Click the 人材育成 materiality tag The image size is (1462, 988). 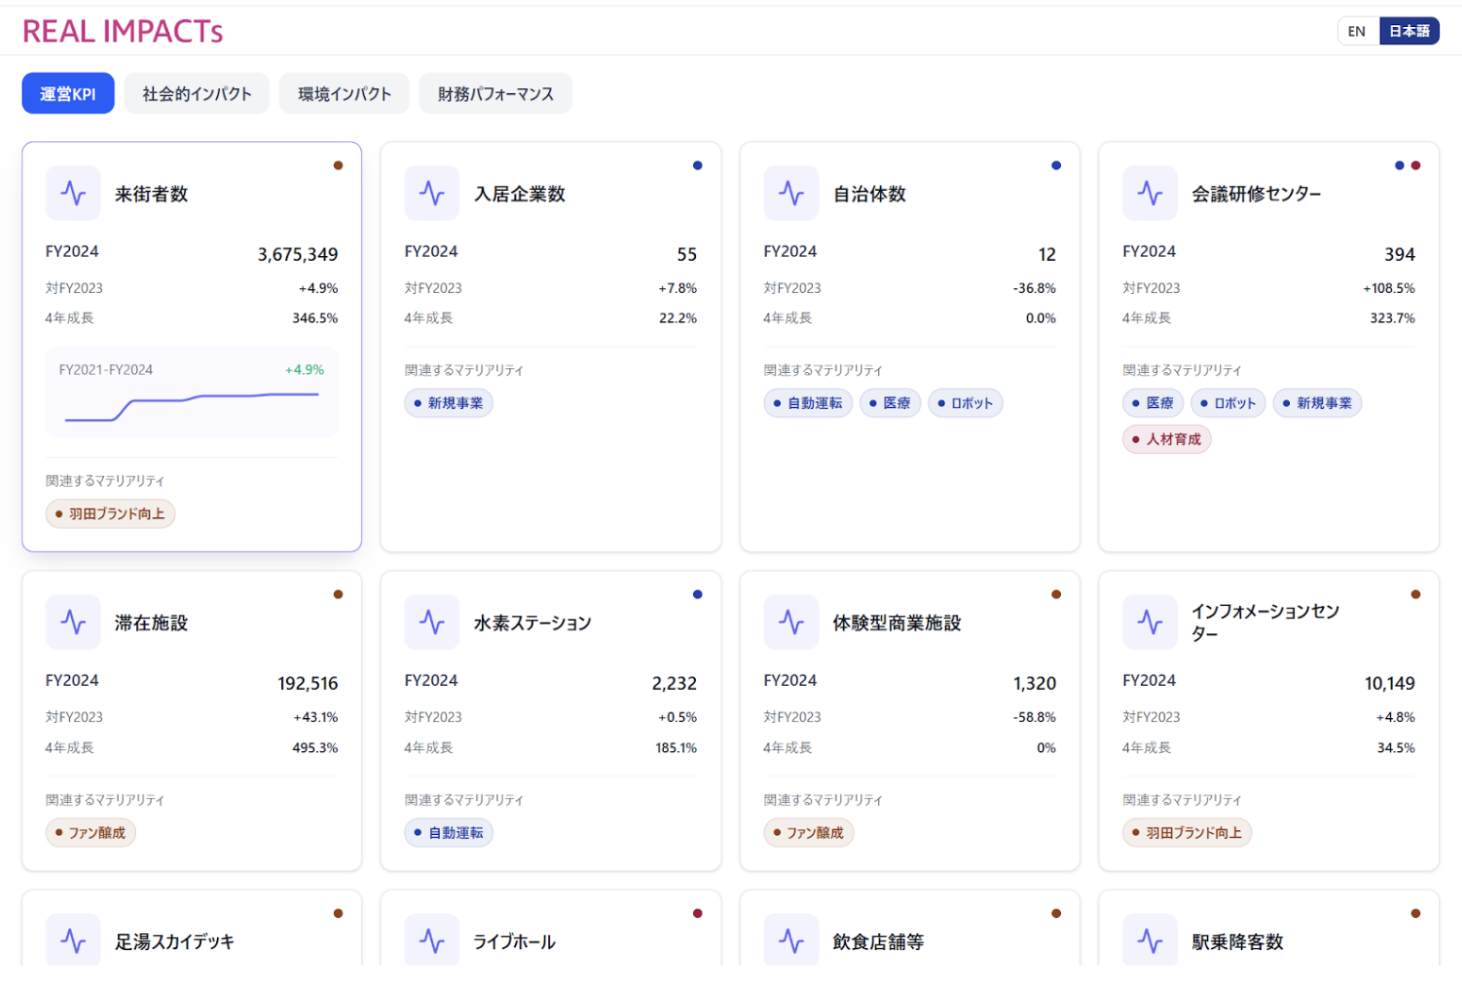pyautogui.click(x=1166, y=439)
